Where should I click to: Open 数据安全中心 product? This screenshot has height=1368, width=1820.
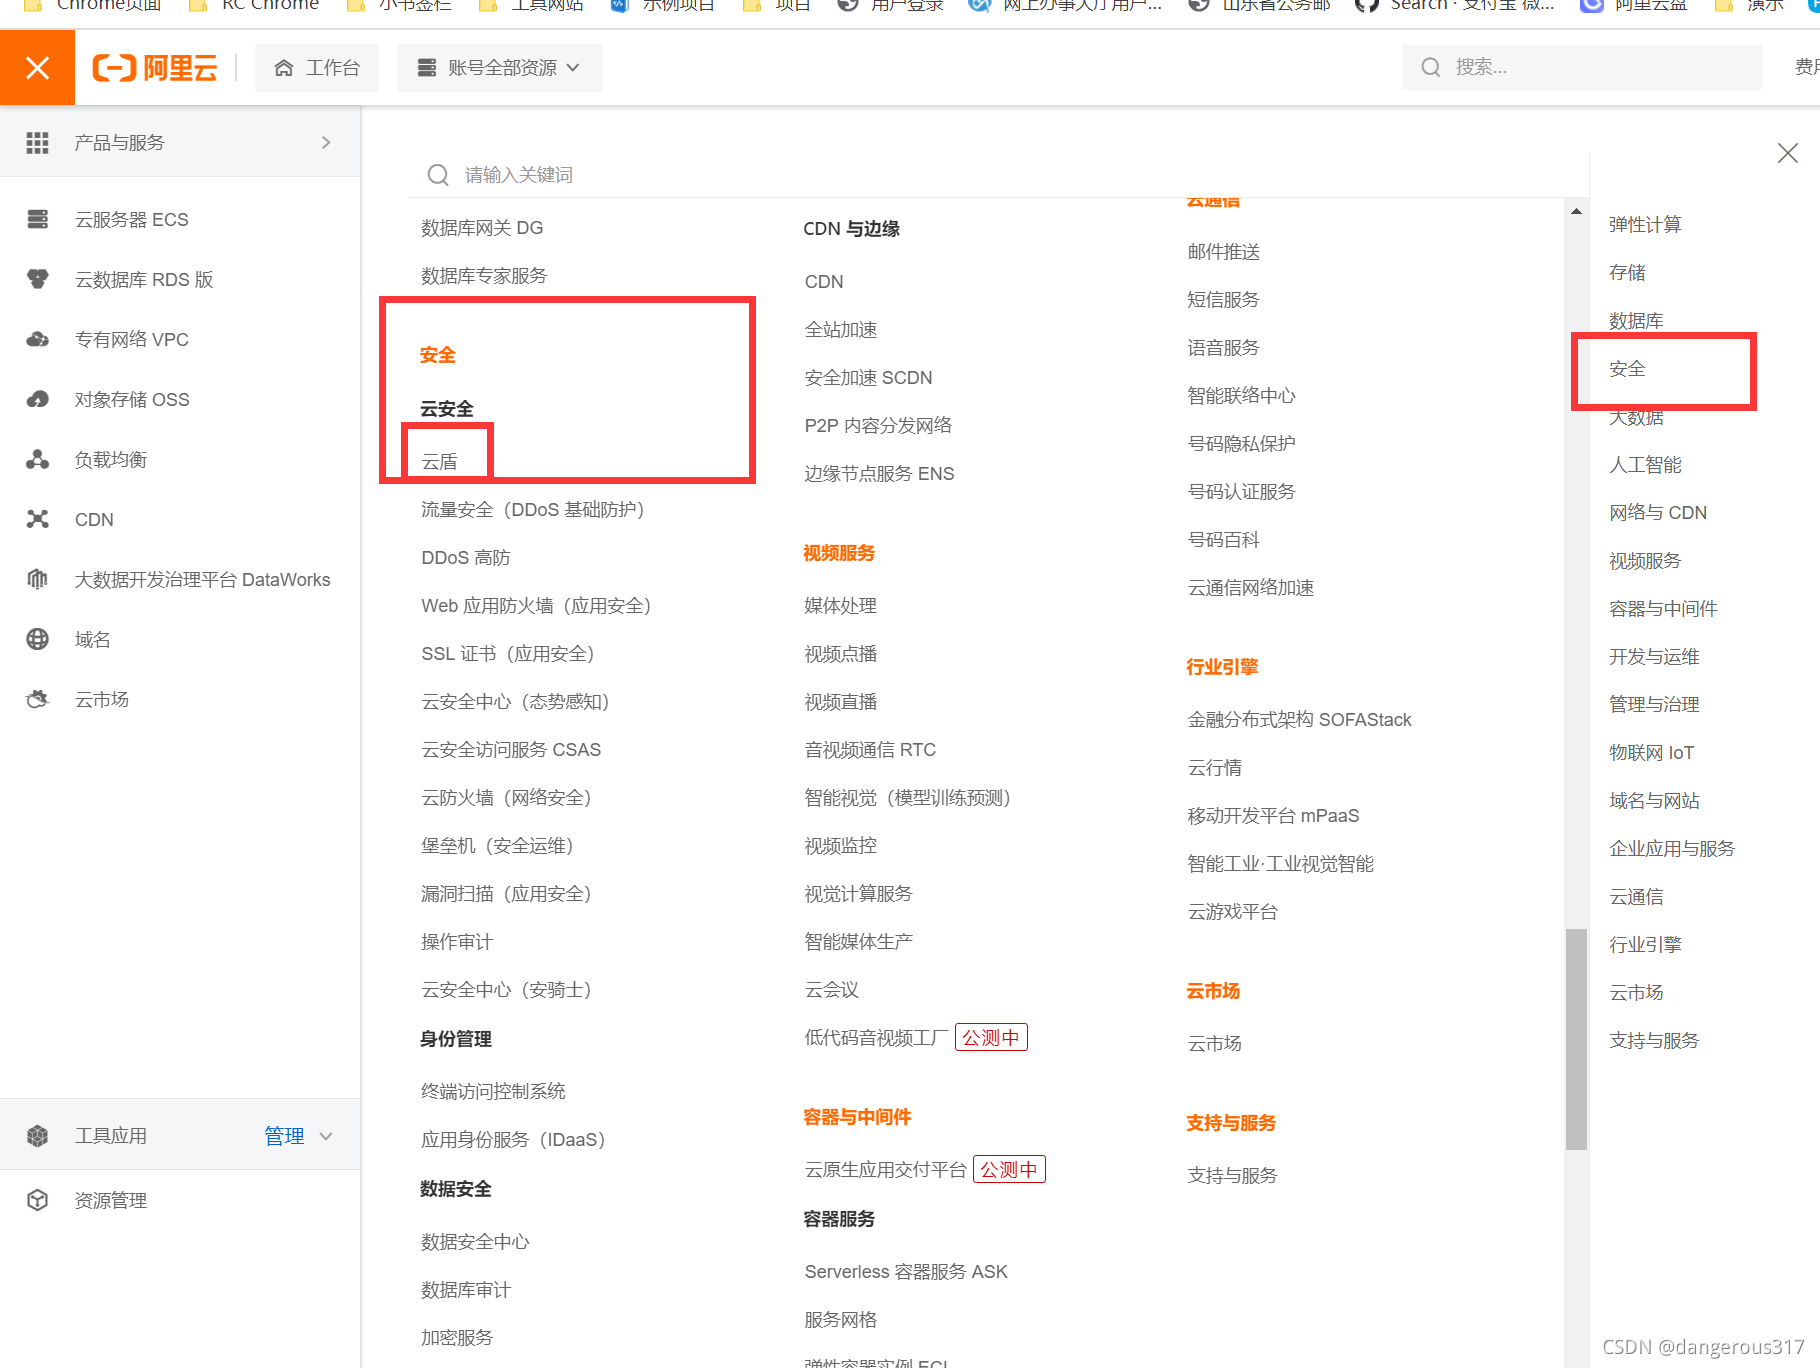[475, 1242]
